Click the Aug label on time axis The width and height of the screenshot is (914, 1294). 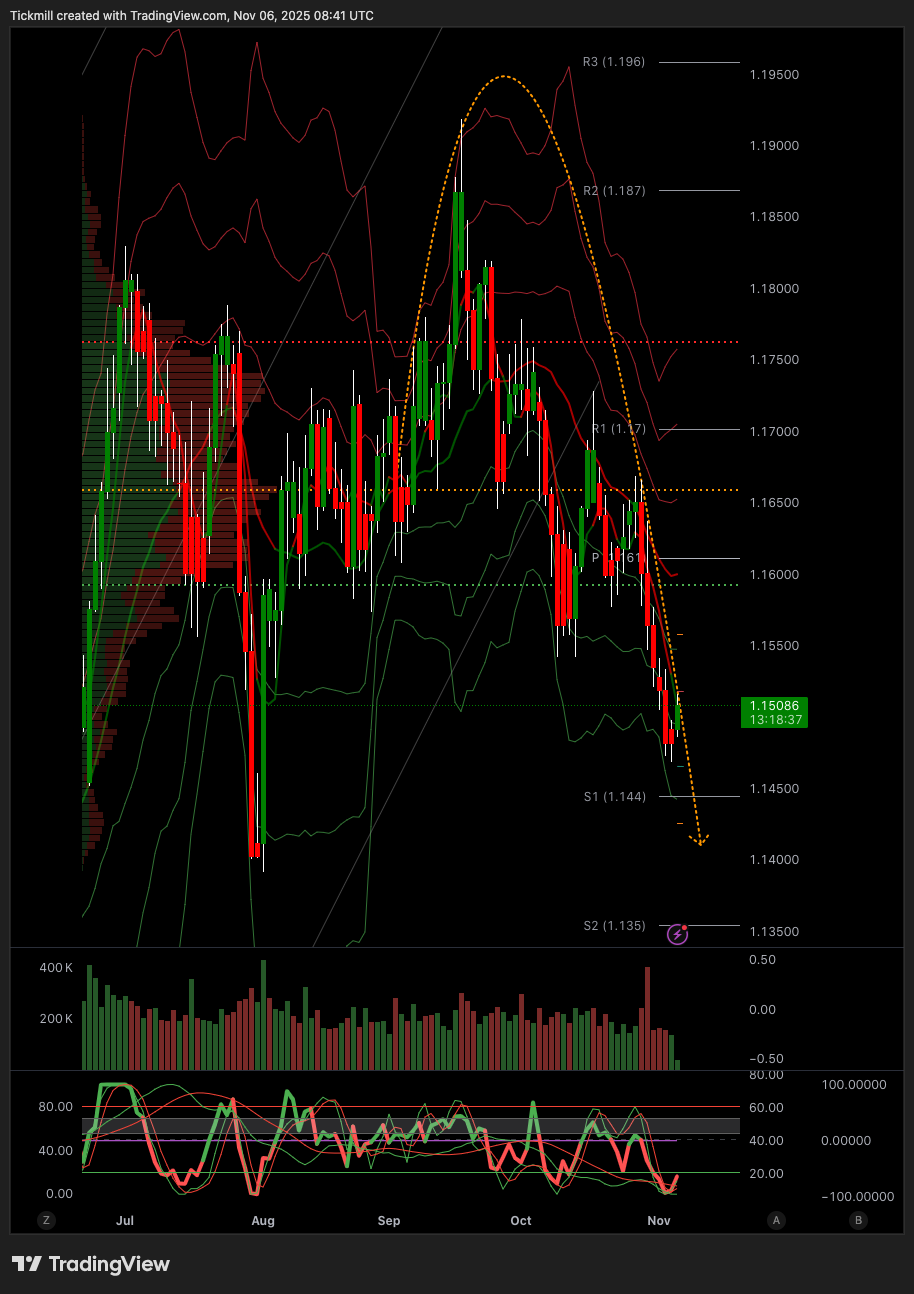[x=263, y=1220]
